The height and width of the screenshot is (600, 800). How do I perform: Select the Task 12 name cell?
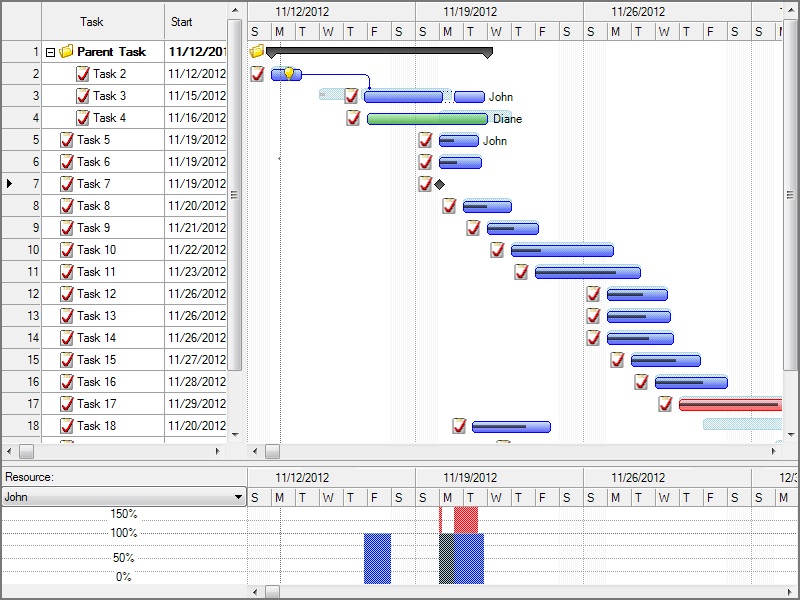[x=103, y=294]
